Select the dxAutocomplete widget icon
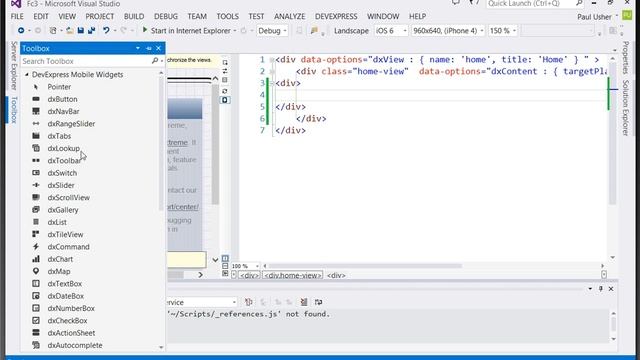 (36, 345)
